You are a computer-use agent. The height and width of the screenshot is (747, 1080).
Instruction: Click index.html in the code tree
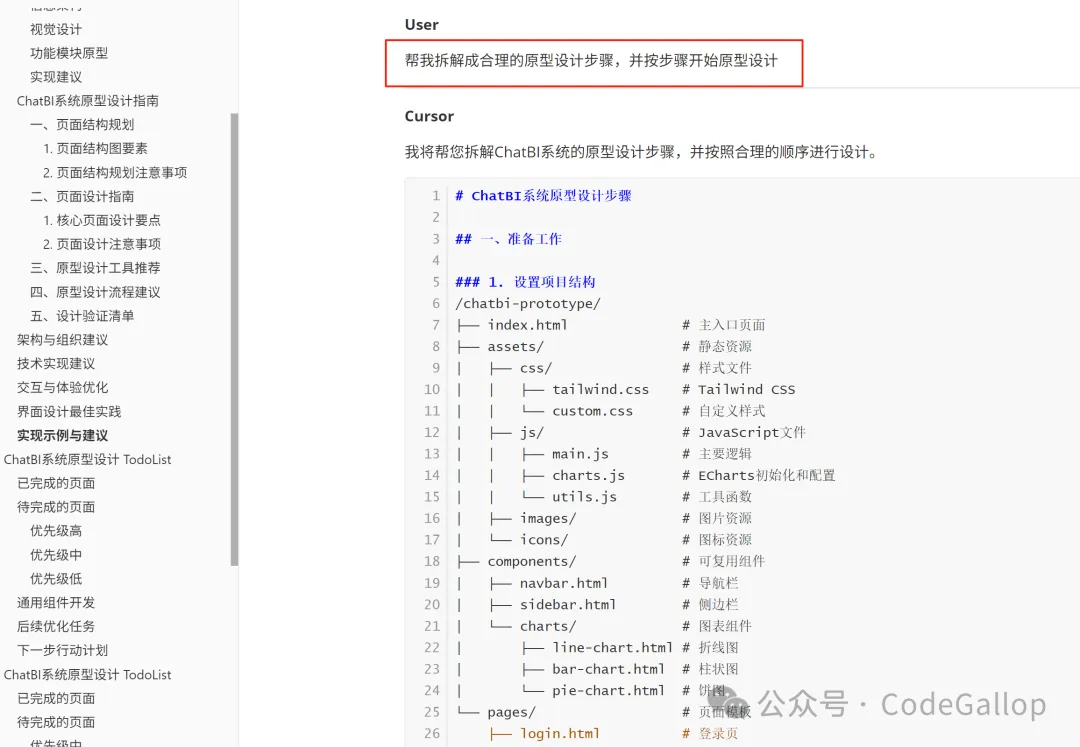(528, 325)
